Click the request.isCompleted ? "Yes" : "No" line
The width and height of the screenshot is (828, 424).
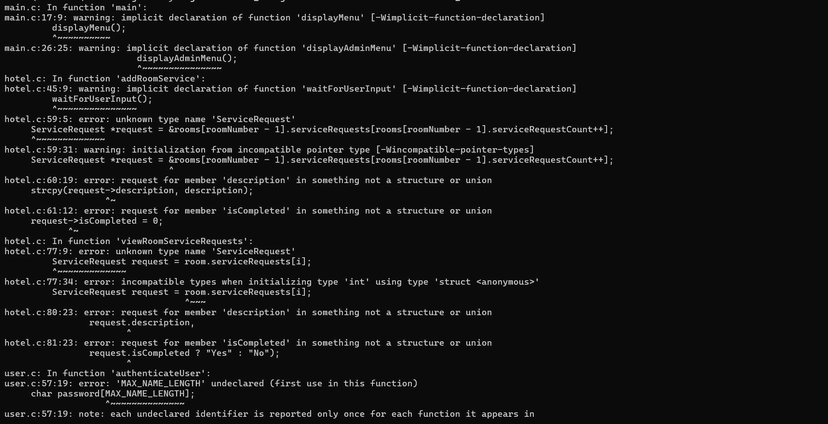coord(184,353)
